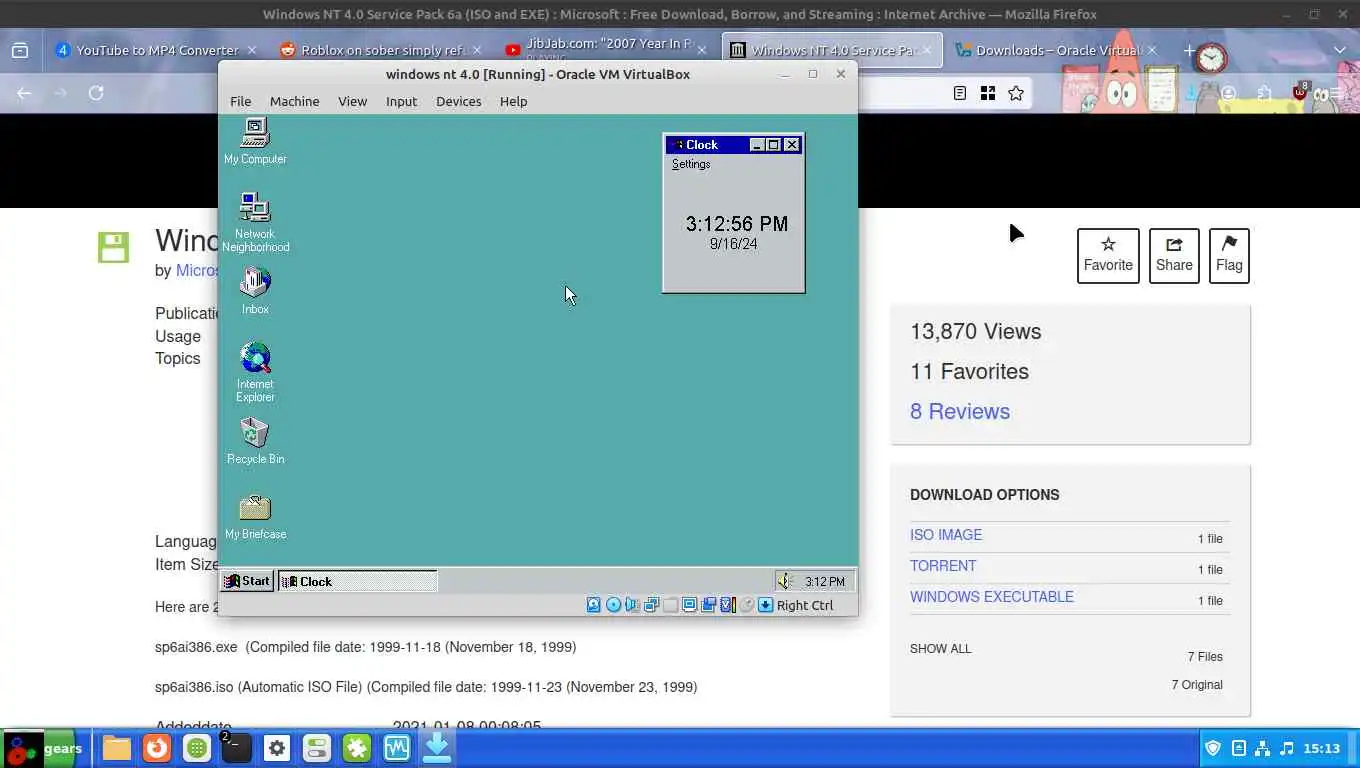Click VirtualBox display indicator icon
Screen dimensions: 1360x768
click(689, 605)
